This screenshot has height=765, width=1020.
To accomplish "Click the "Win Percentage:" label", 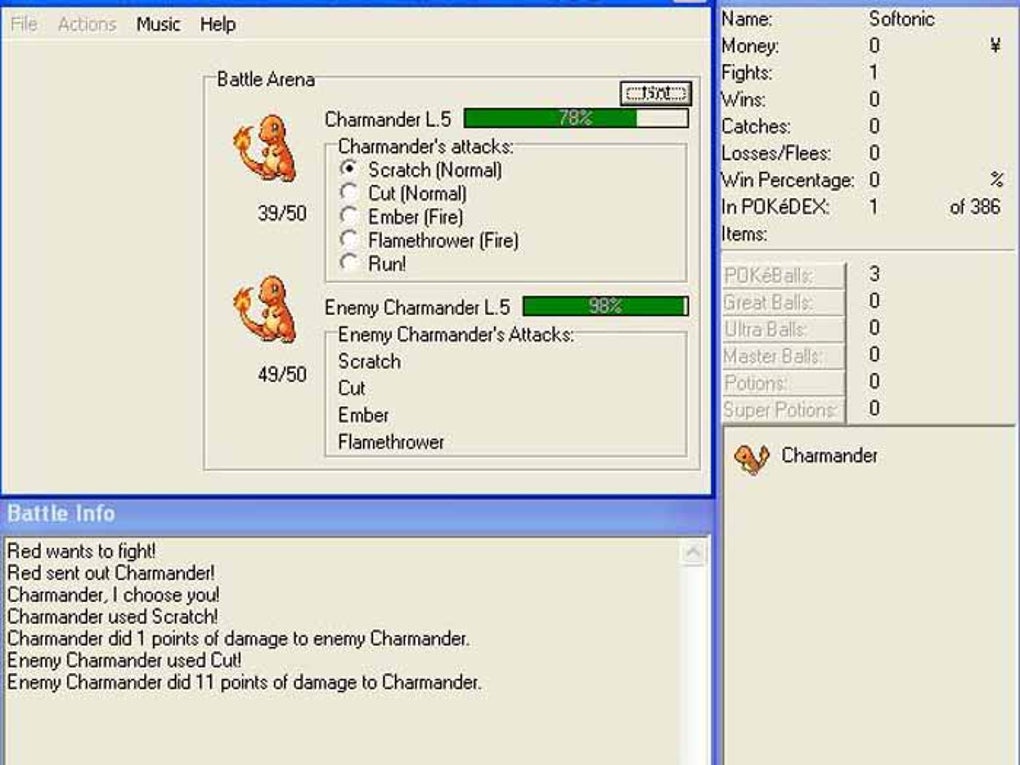I will coord(788,180).
